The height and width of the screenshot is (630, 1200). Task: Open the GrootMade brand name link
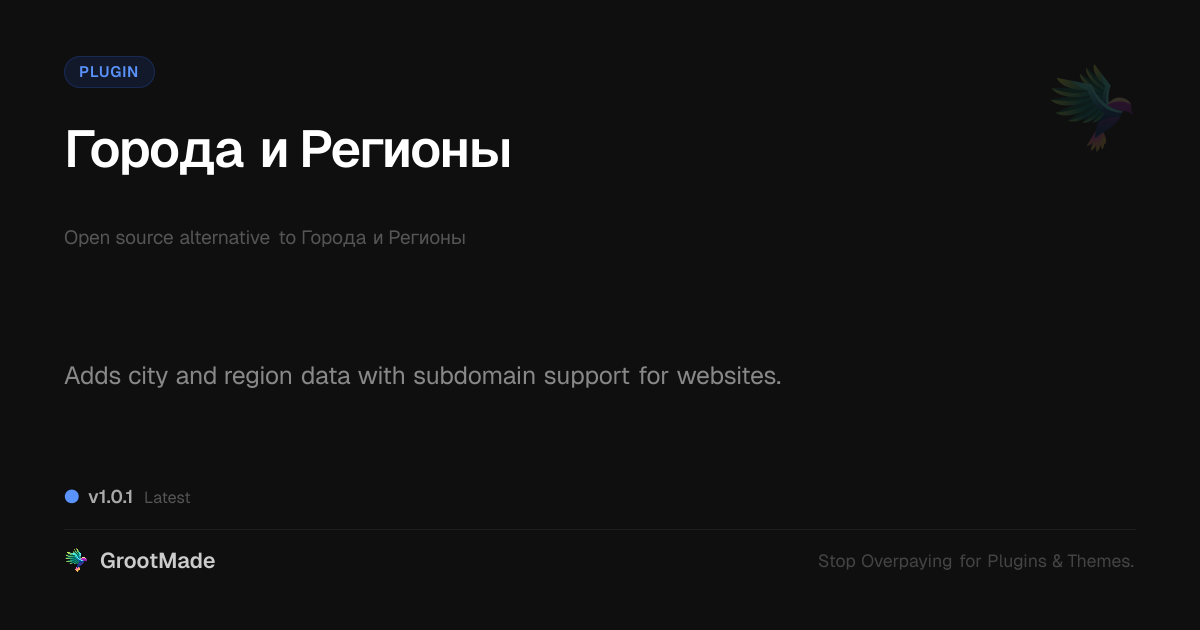(x=157, y=561)
